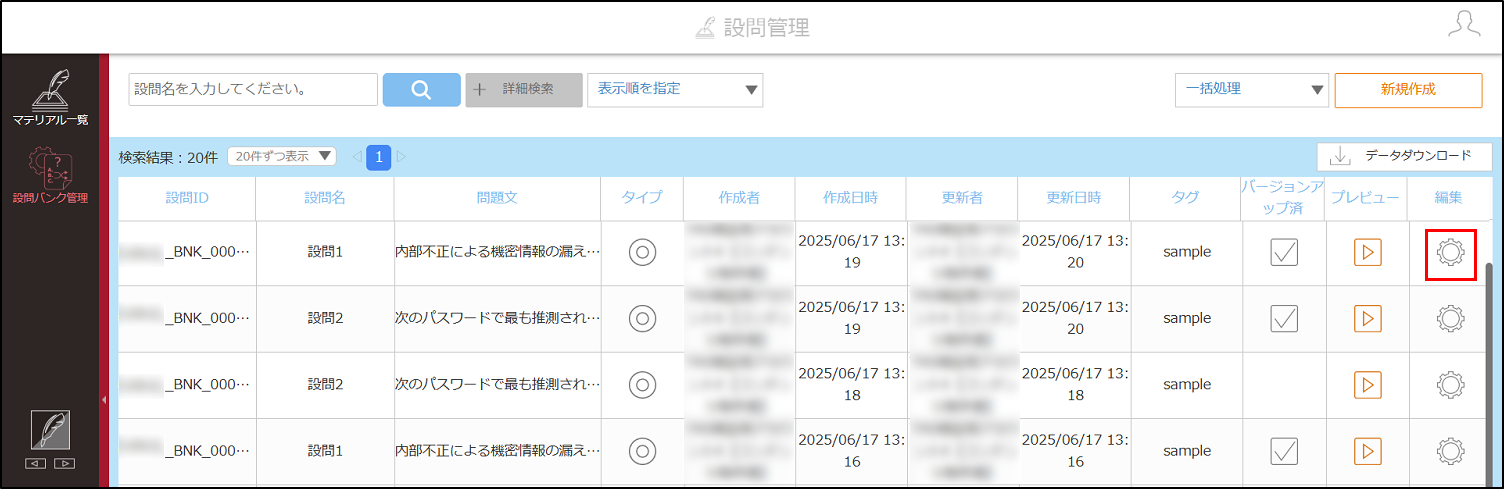Viewport: 1504px width, 489px height.
Task: Click type icon of 設問1 created 13:16
Action: 642,451
